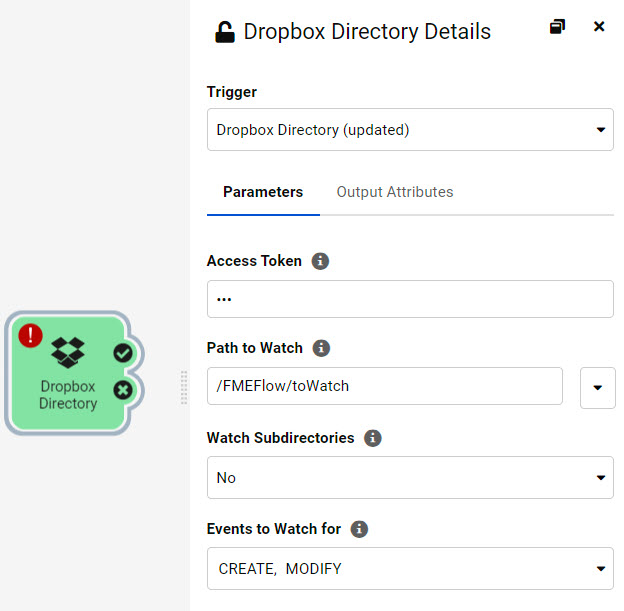Viewport: 624px width, 611px height.
Task: Select the Dropbox Directory node label
Action: pos(68,395)
